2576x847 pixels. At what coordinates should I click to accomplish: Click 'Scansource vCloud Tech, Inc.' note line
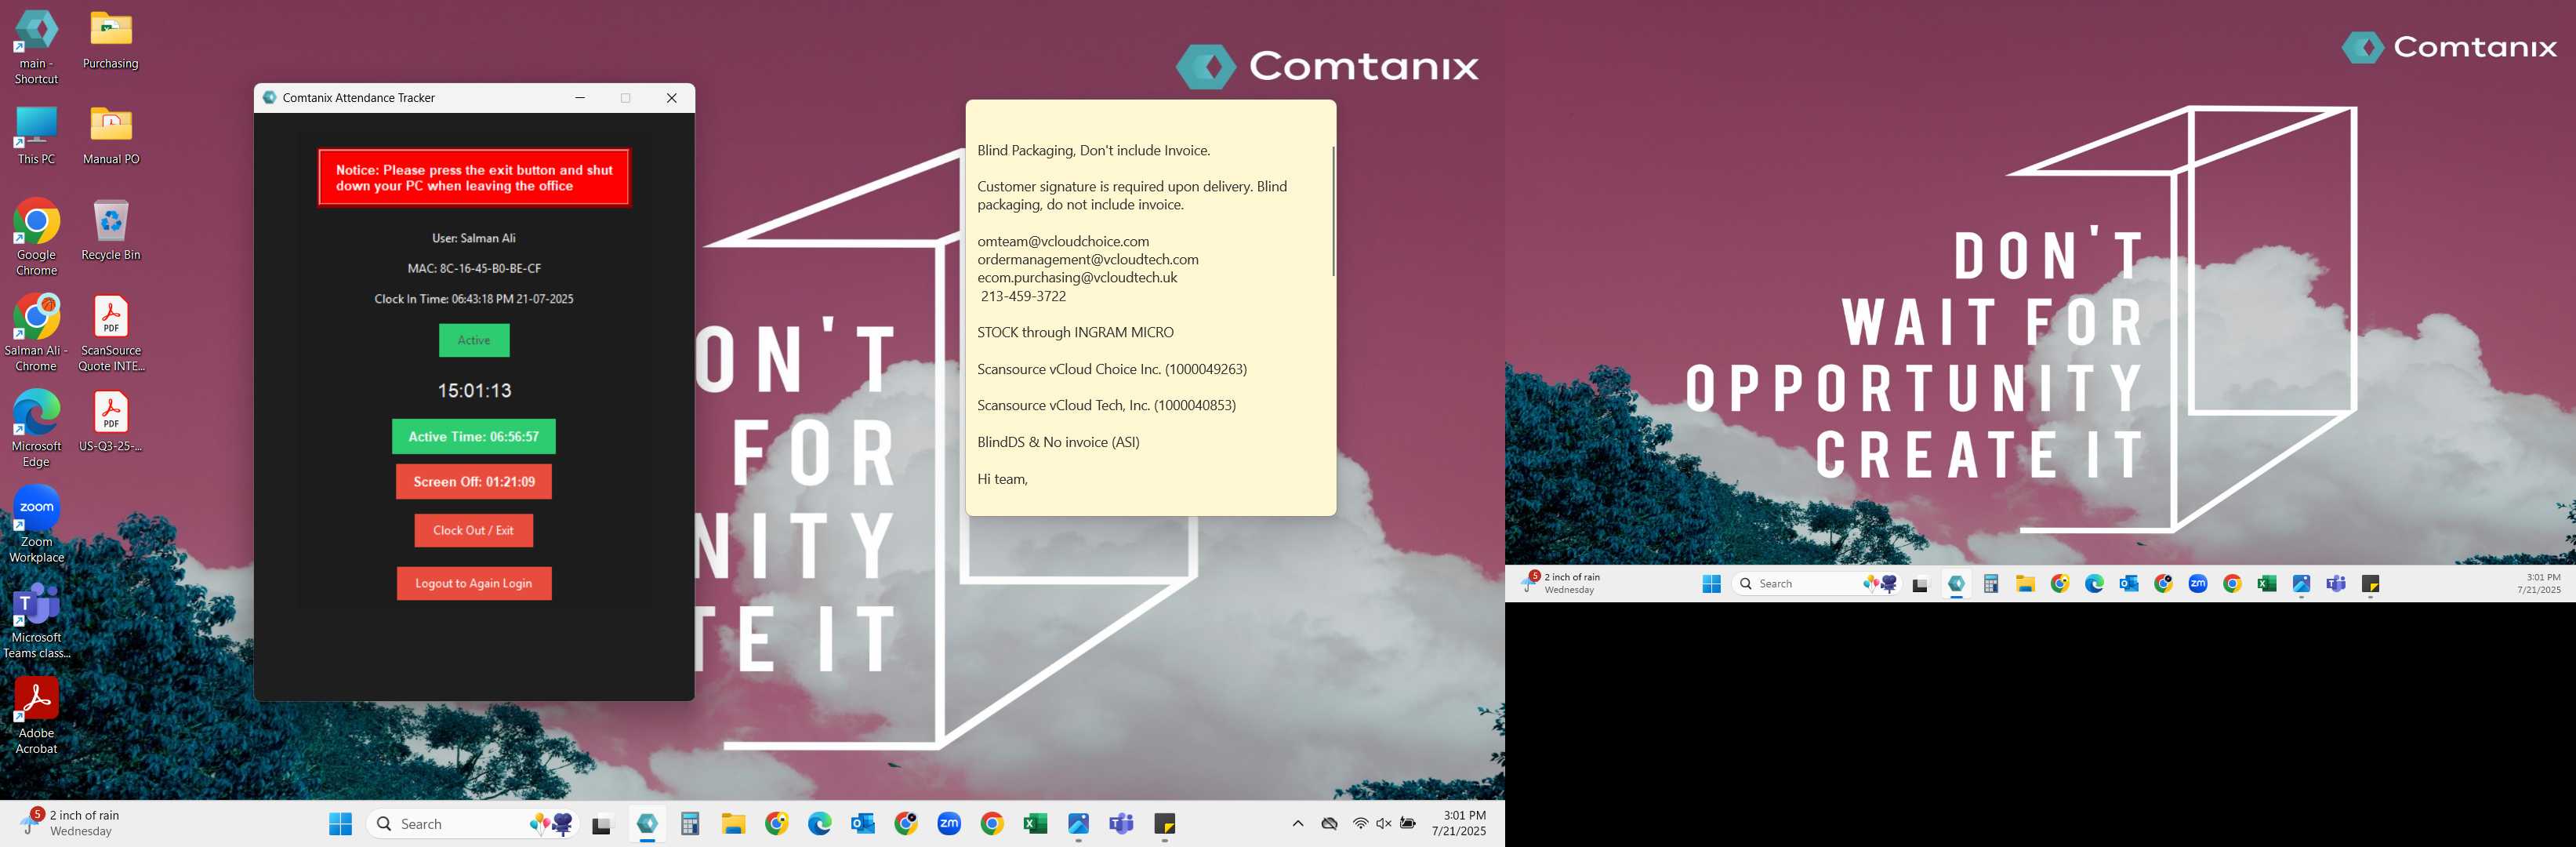click(1106, 406)
